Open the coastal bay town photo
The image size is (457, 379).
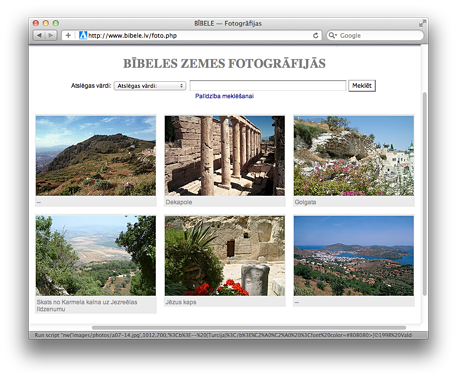354,256
